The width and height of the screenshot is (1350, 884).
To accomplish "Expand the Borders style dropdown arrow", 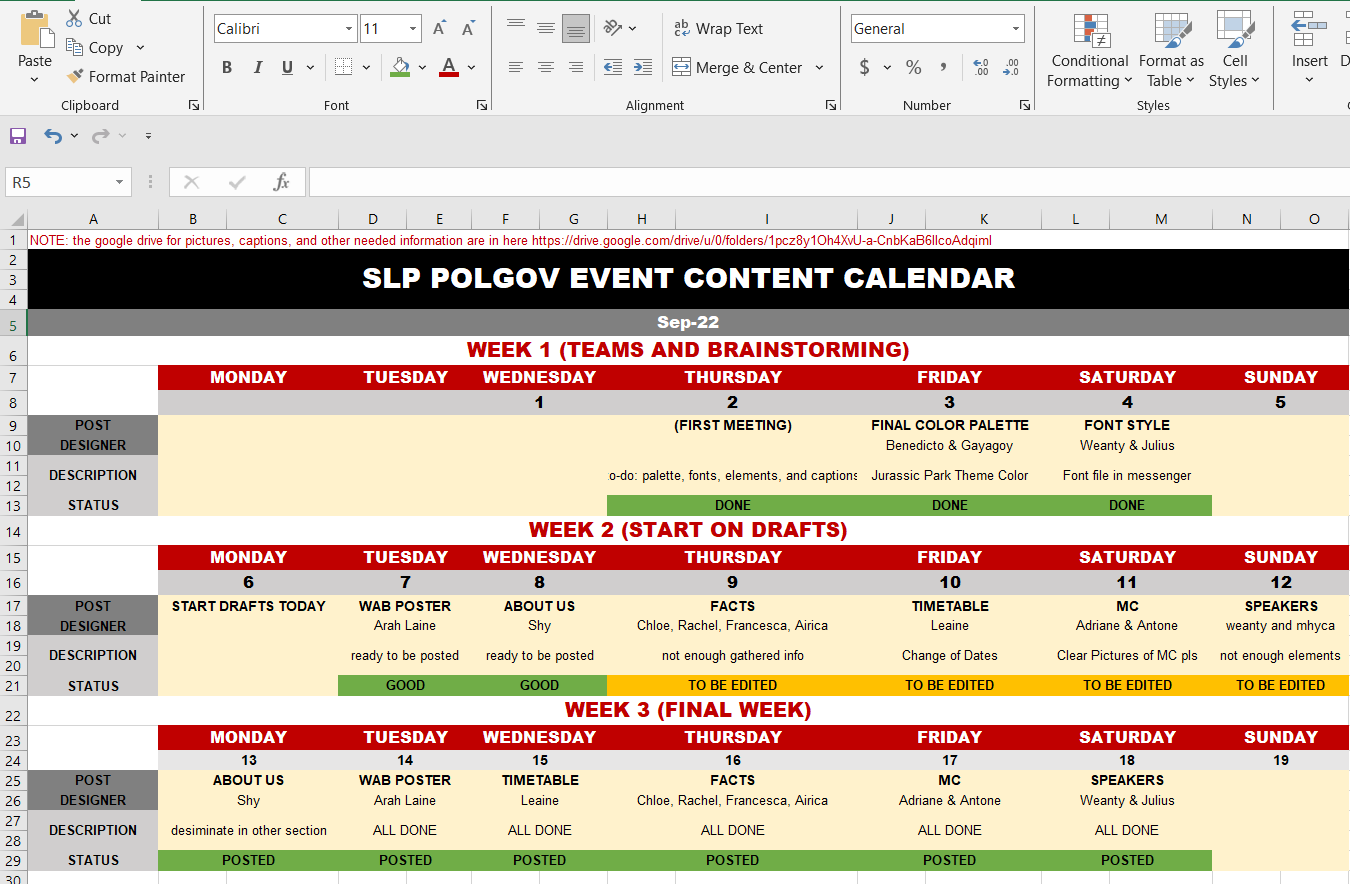I will click(366, 67).
